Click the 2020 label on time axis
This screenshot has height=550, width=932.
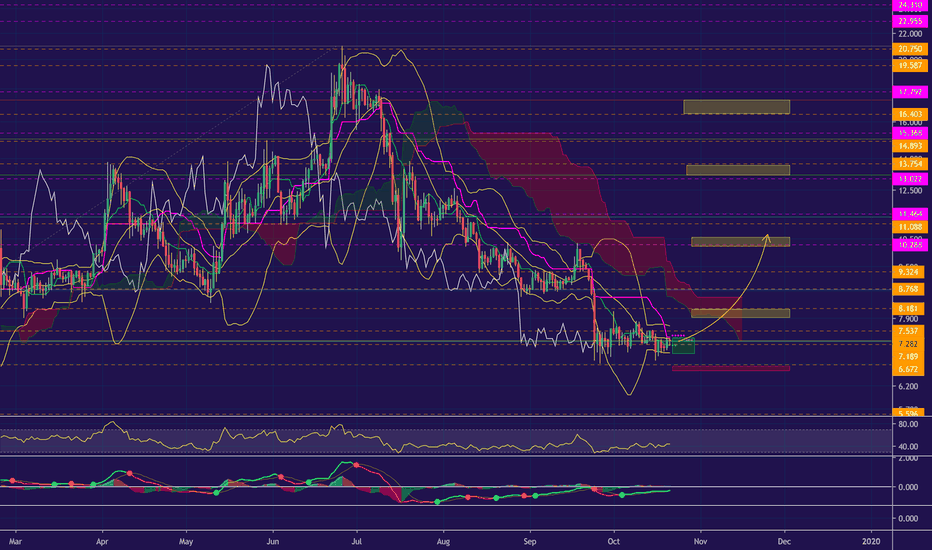(x=871, y=542)
